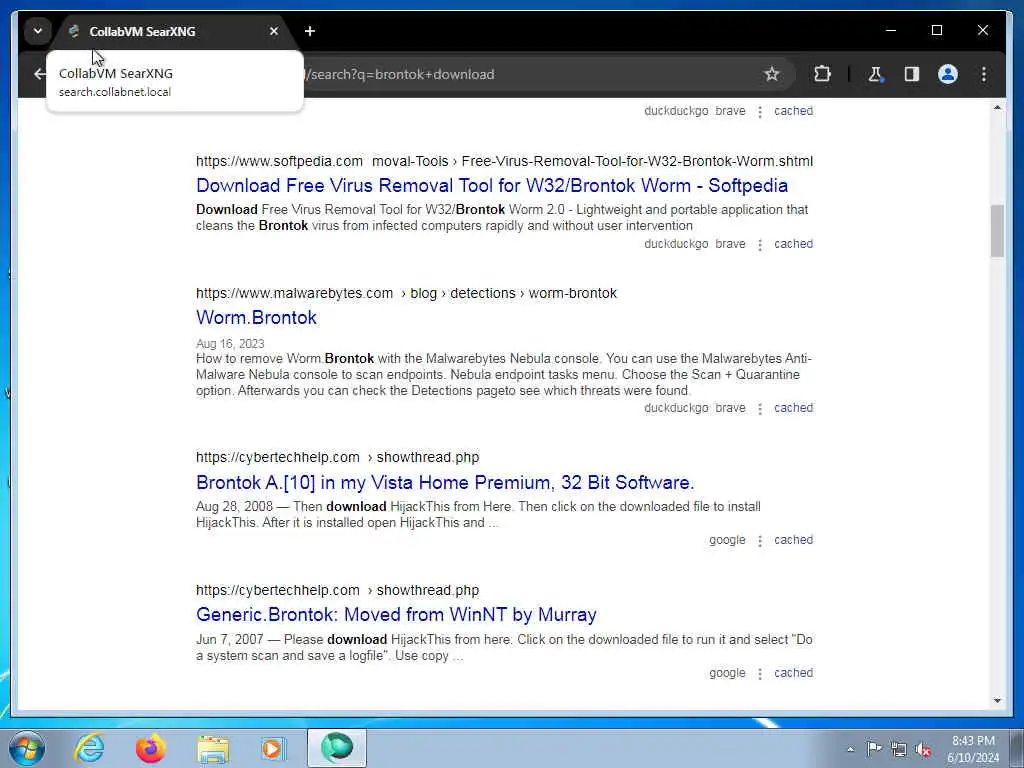
Task: Open three-dot options for Brontok A.[10] result
Action: [x=760, y=541]
